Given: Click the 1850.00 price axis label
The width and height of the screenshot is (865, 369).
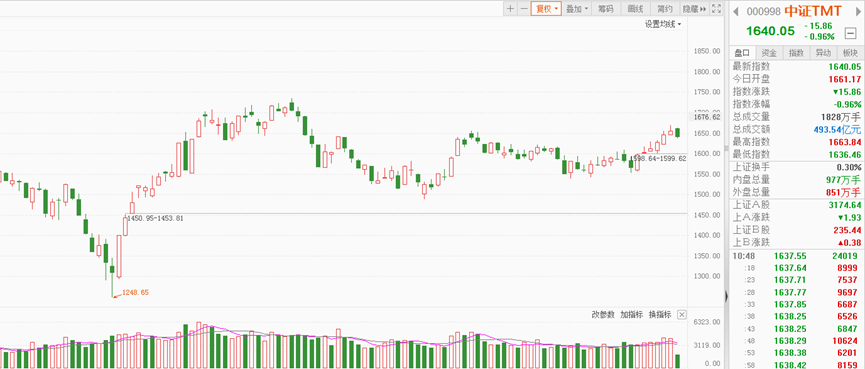Looking at the screenshot, I should (x=707, y=51).
